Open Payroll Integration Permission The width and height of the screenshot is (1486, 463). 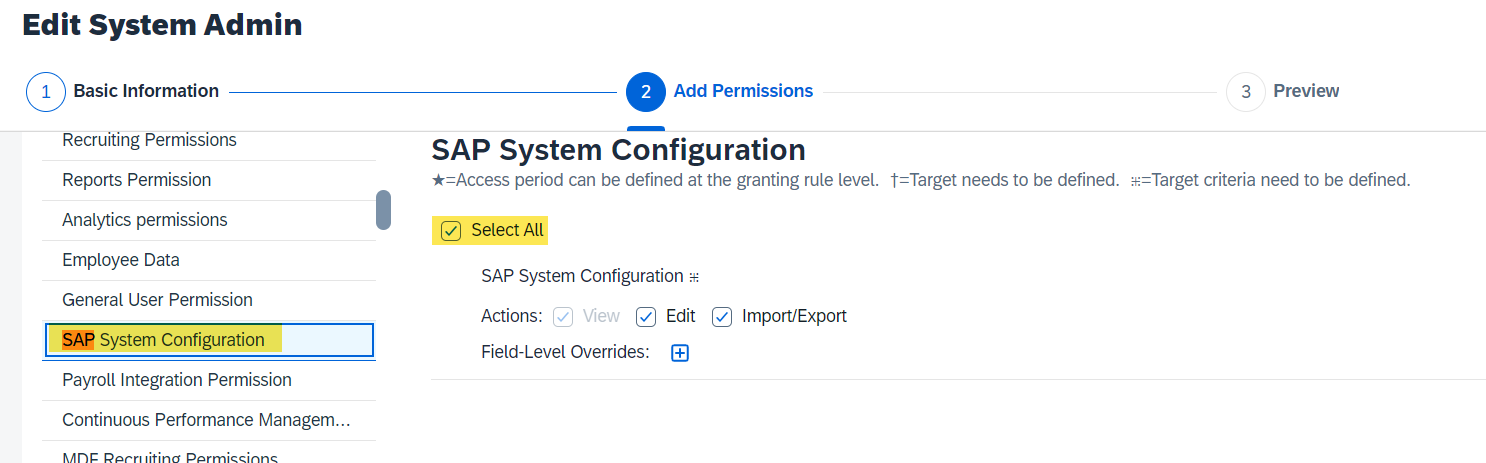(209, 380)
